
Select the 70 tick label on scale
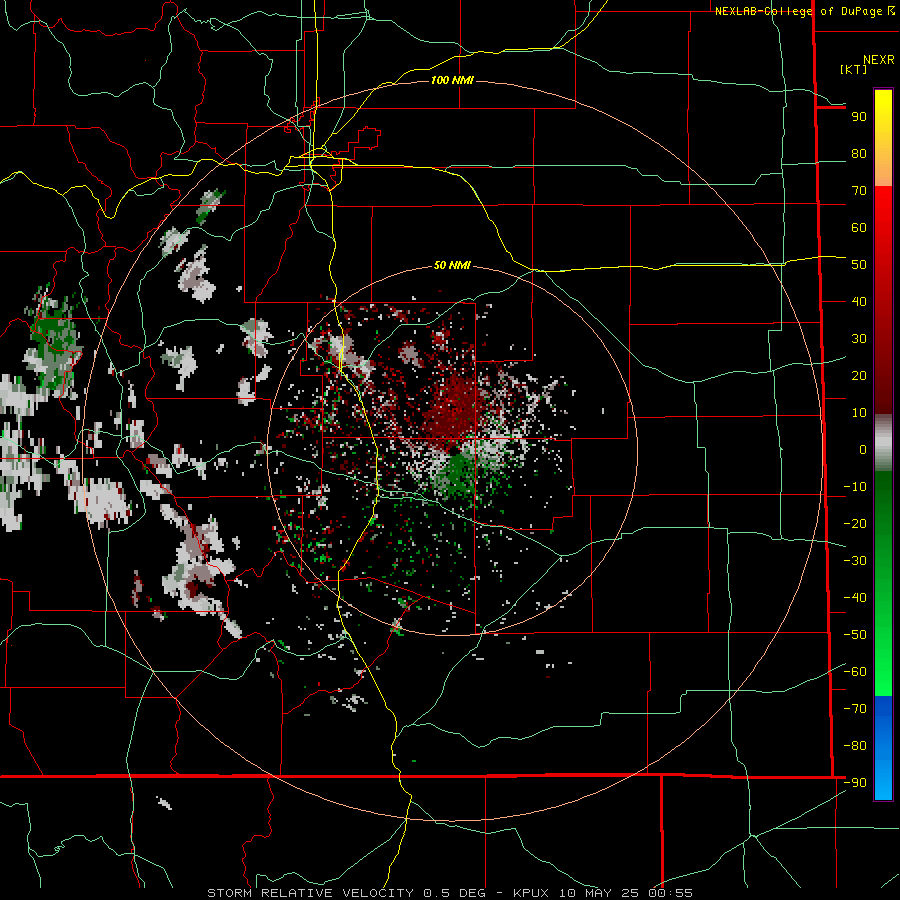[859, 191]
